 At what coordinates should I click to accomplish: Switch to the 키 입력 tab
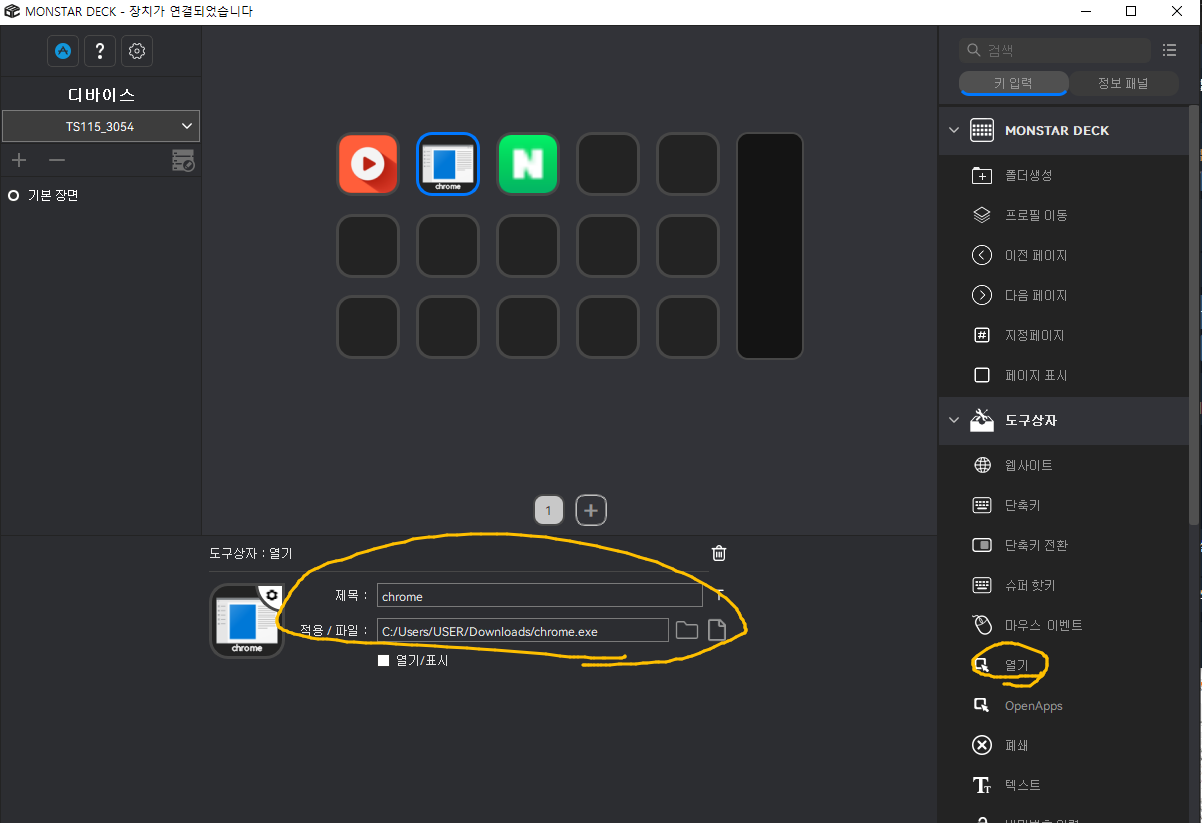[x=1013, y=83]
